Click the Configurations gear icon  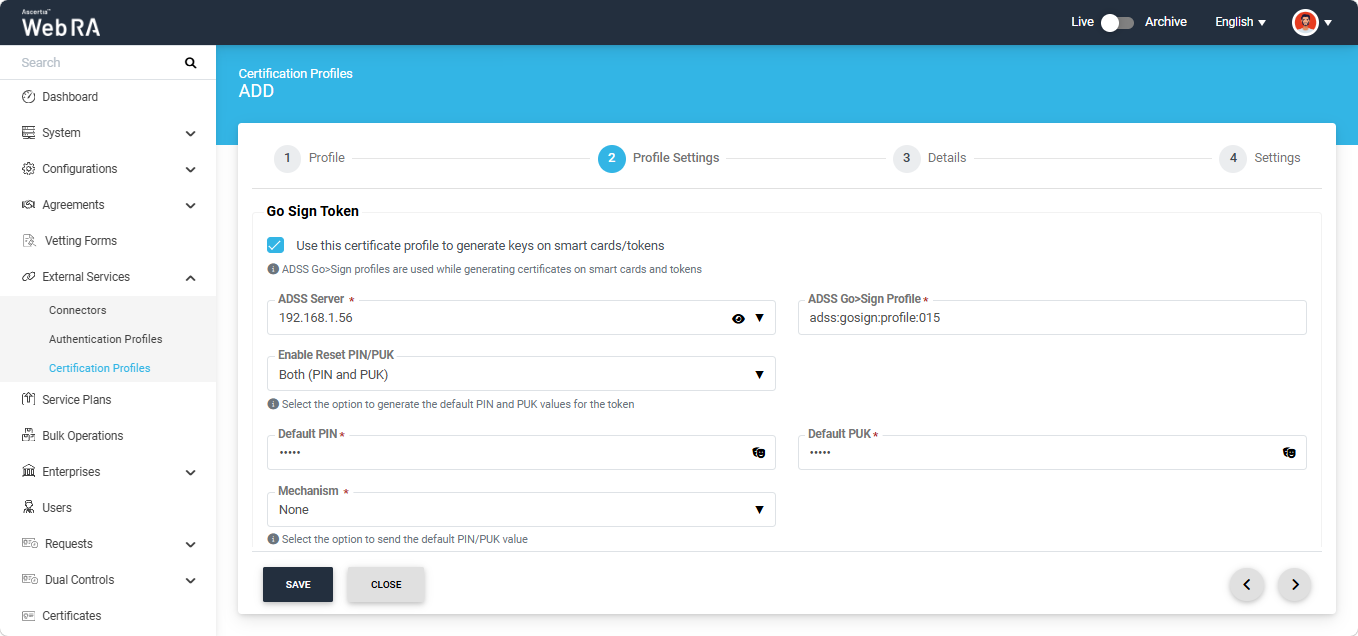click(28, 169)
